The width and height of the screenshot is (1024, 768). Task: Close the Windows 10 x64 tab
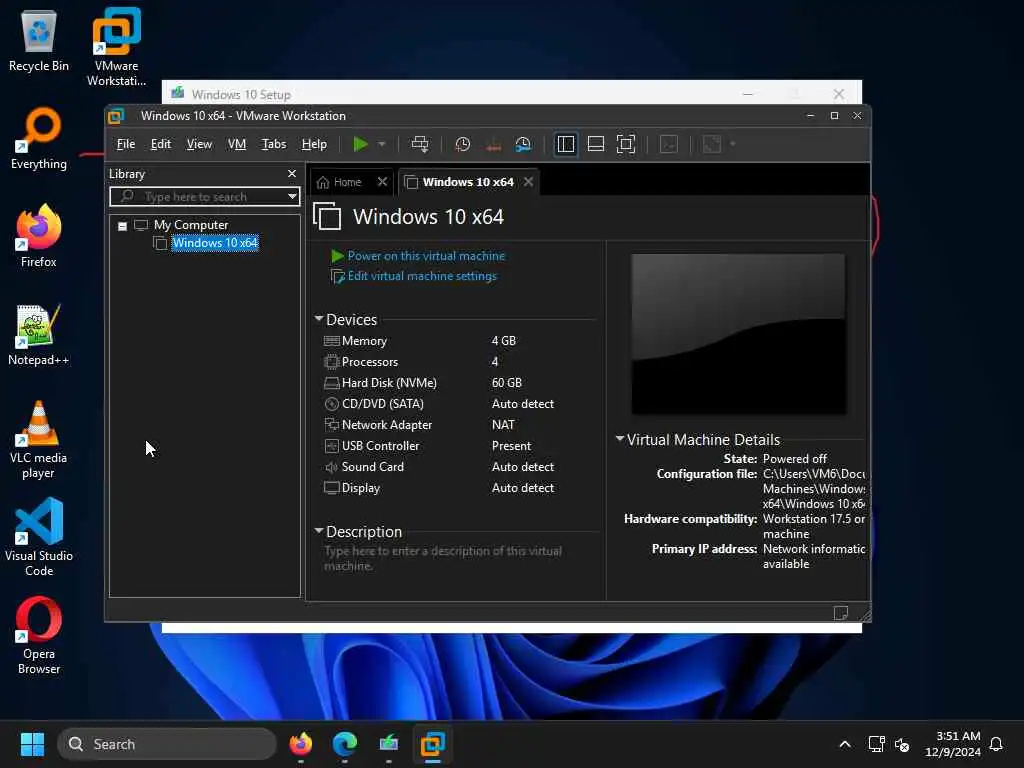pyautogui.click(x=528, y=182)
